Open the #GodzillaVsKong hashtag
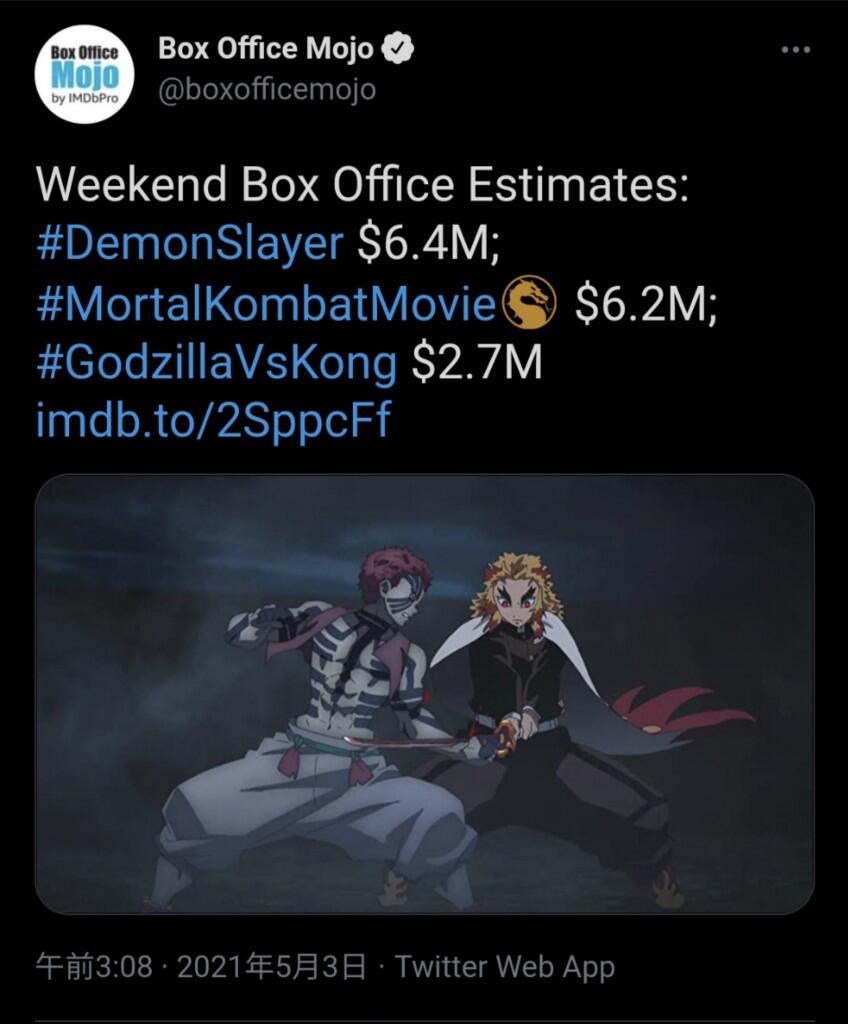 click(x=217, y=363)
